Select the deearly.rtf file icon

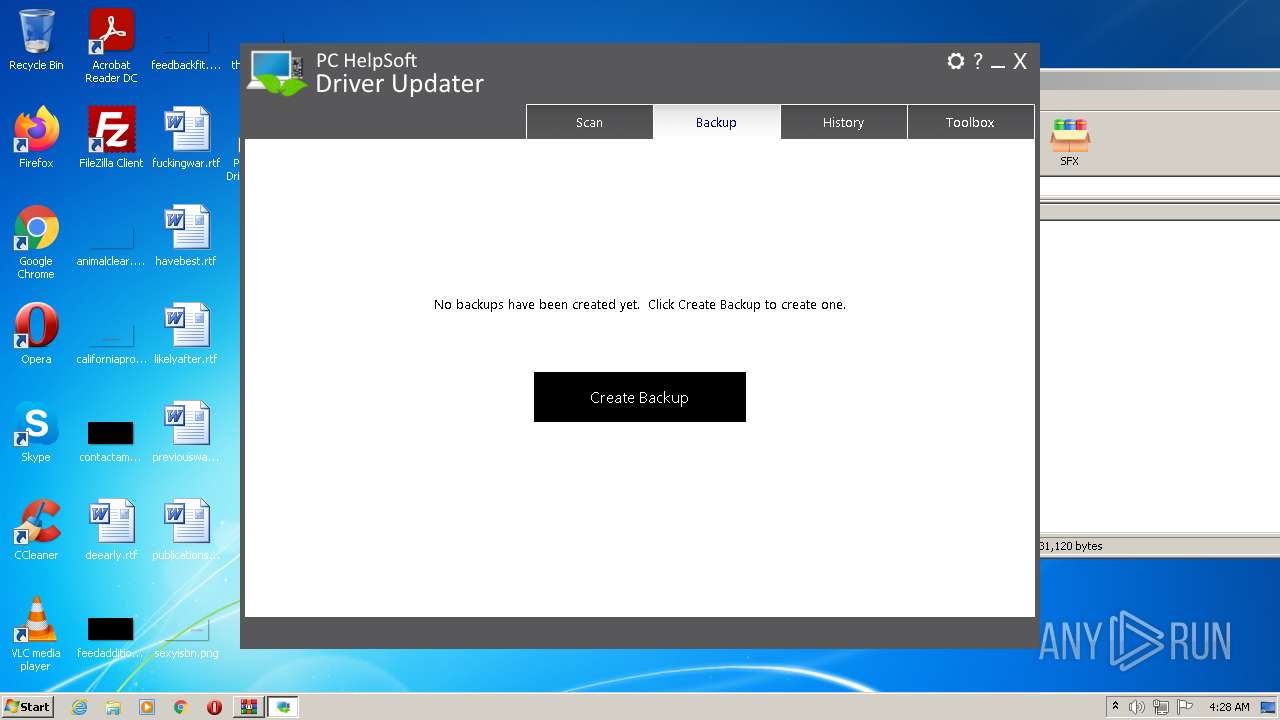pos(111,530)
